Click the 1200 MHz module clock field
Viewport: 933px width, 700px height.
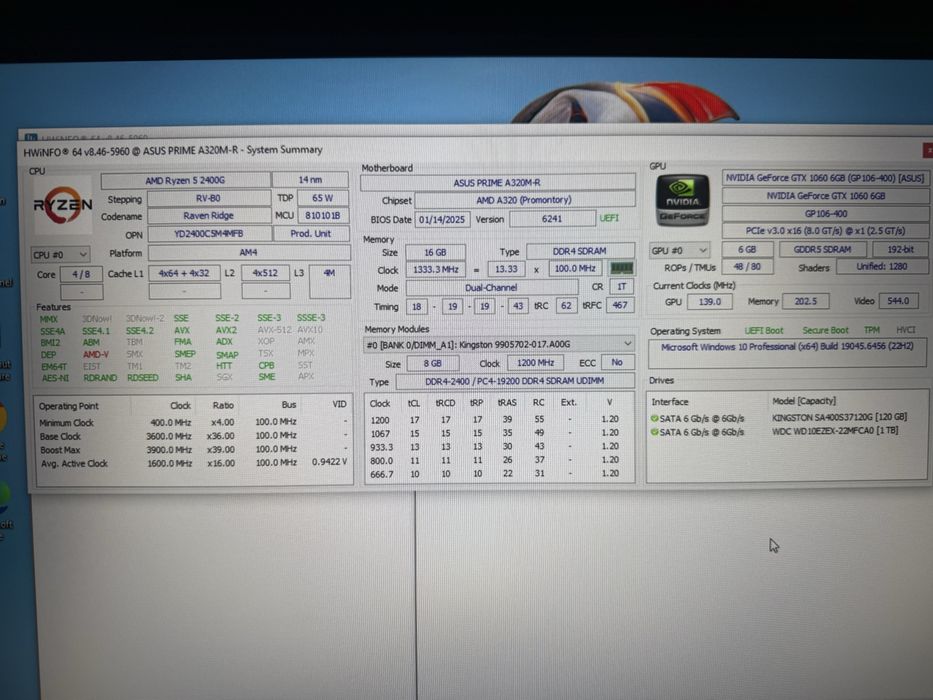(536, 362)
